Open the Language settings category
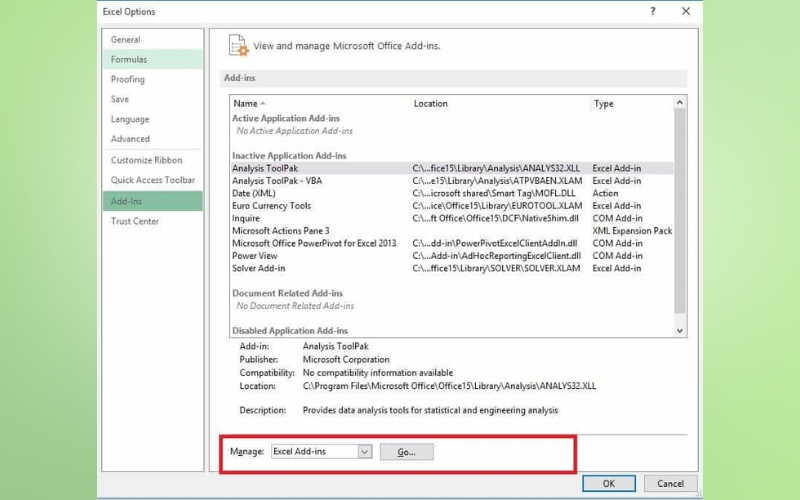Screen dimensions: 800x500 click(x=152, y=119)
